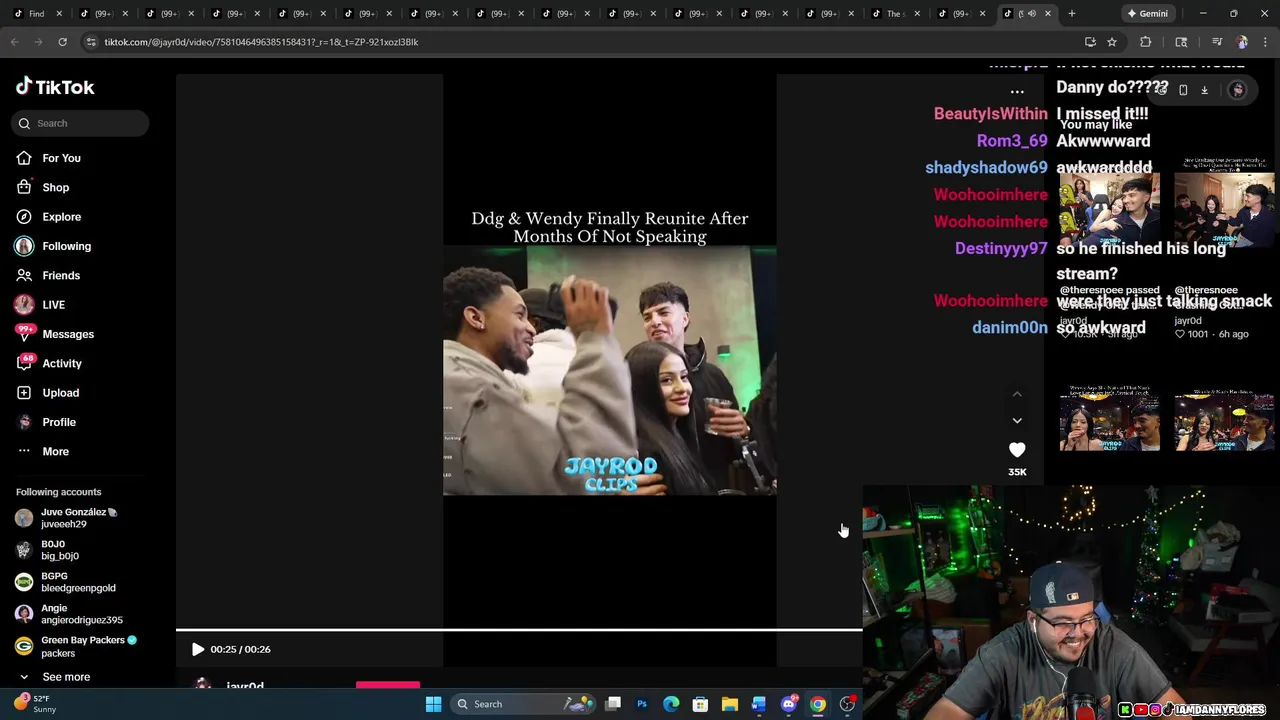Open Chrome from the taskbar
Viewport: 1280px width, 720px height.
(x=818, y=704)
